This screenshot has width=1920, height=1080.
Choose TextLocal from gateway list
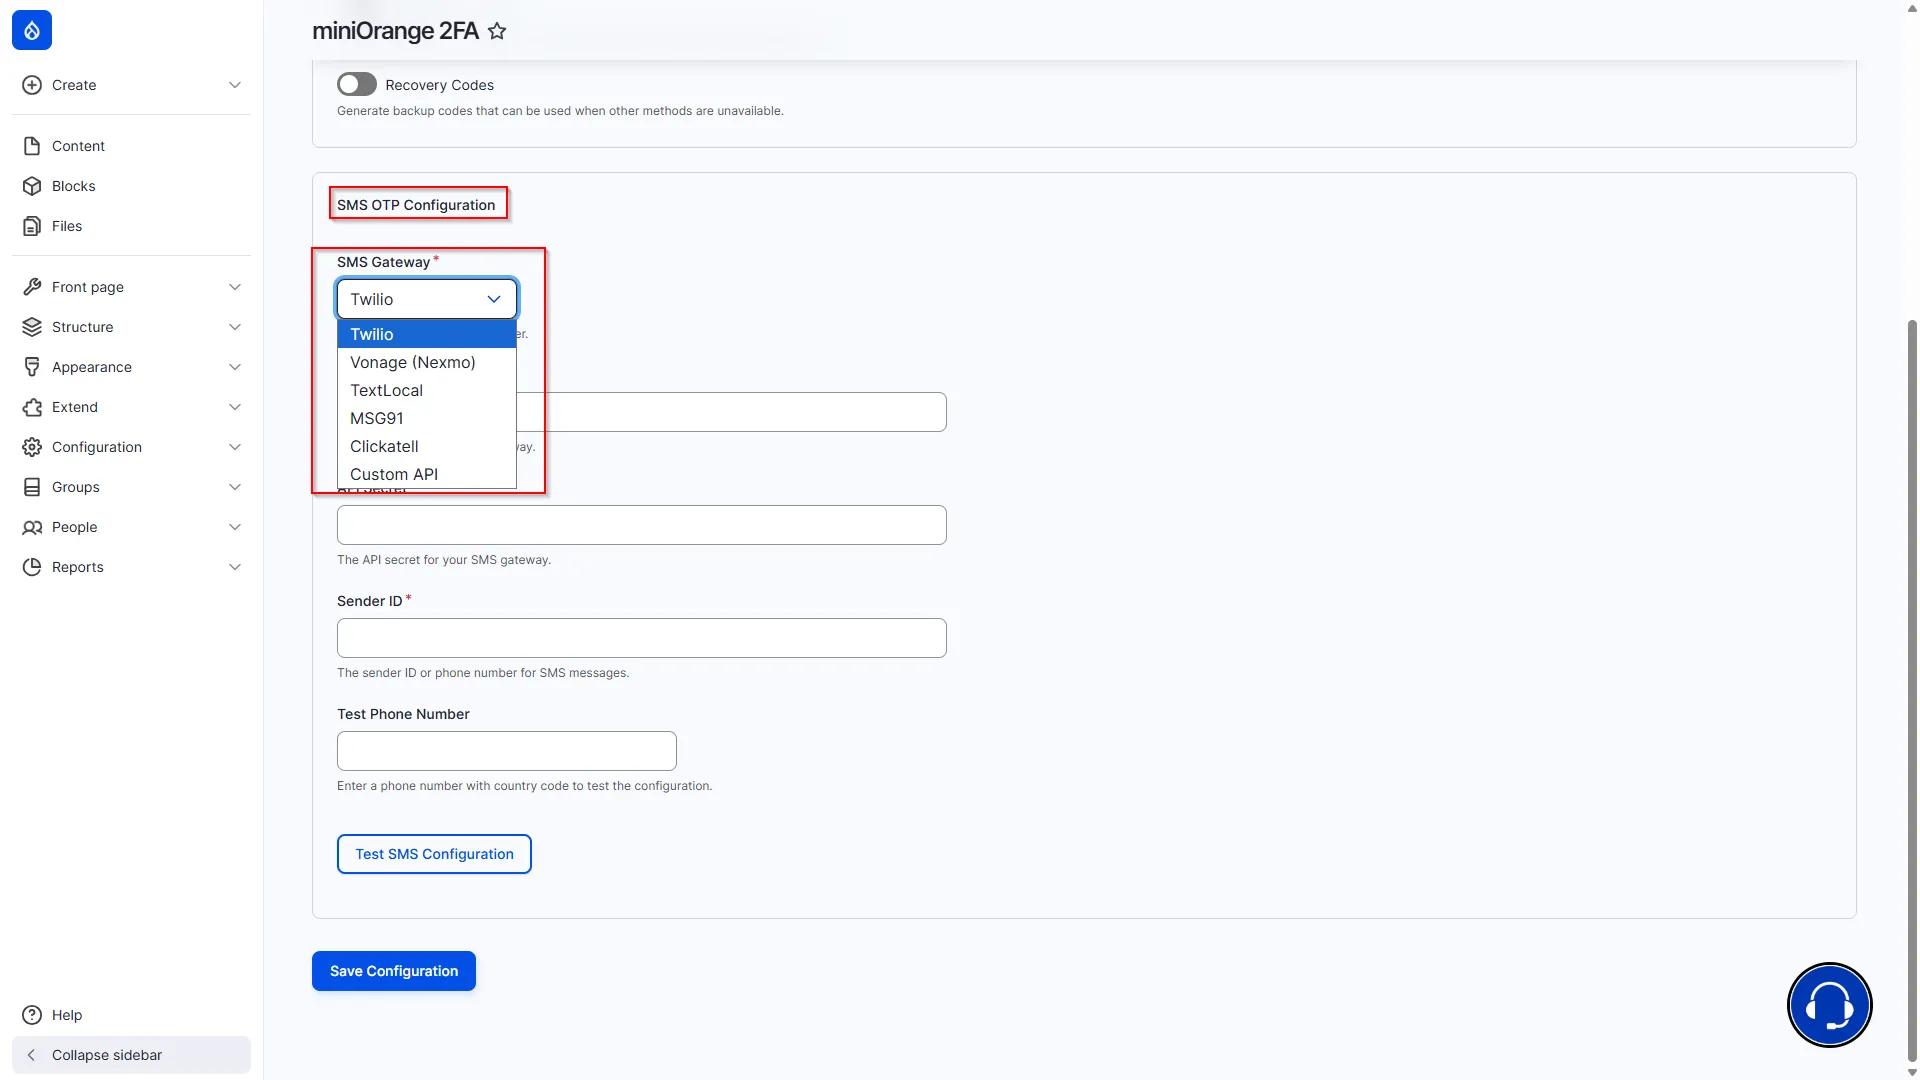tap(427, 390)
